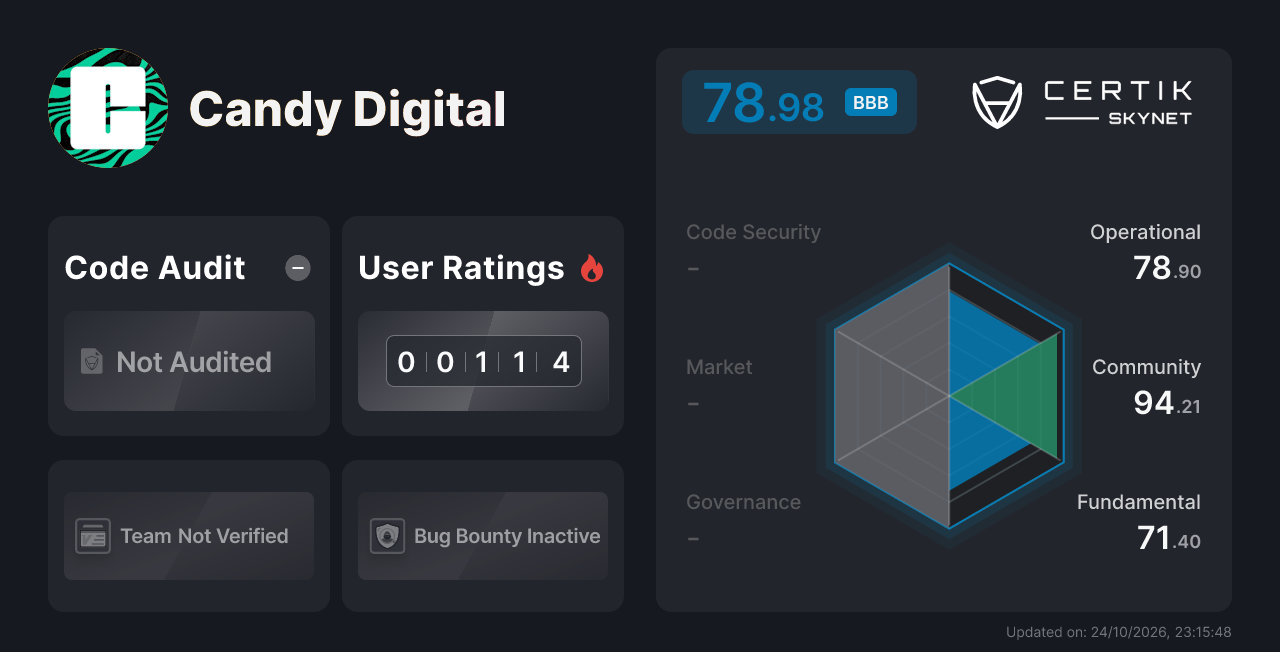This screenshot has width=1280, height=652.
Task: Click the 78.98 overall security score
Action: pyautogui.click(x=763, y=103)
